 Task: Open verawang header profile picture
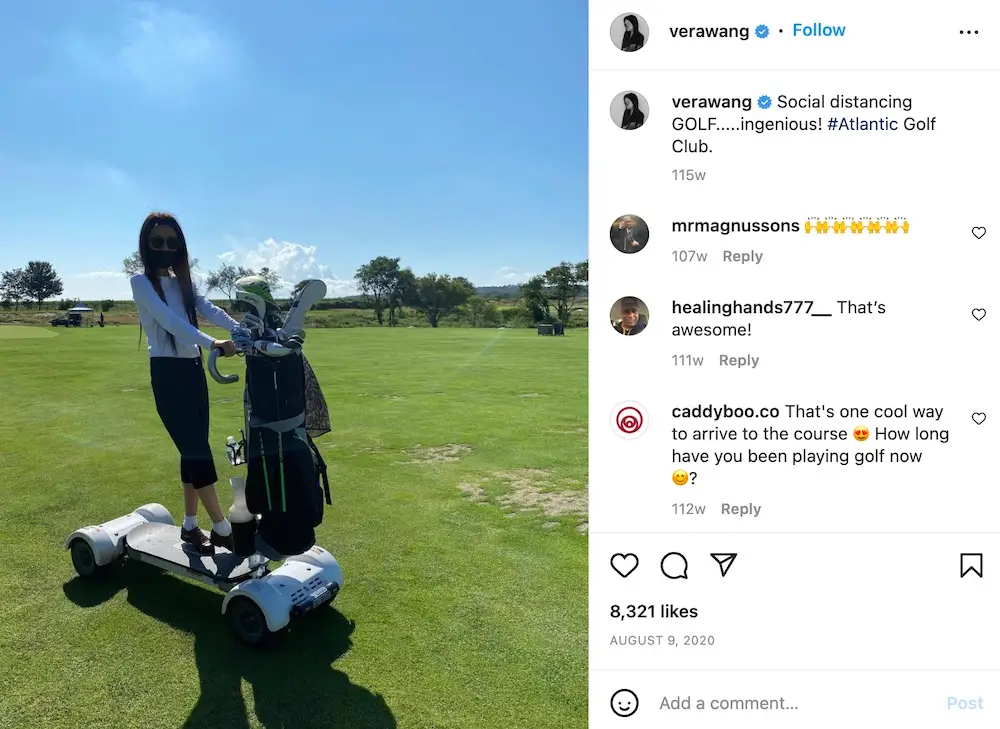coord(629,31)
